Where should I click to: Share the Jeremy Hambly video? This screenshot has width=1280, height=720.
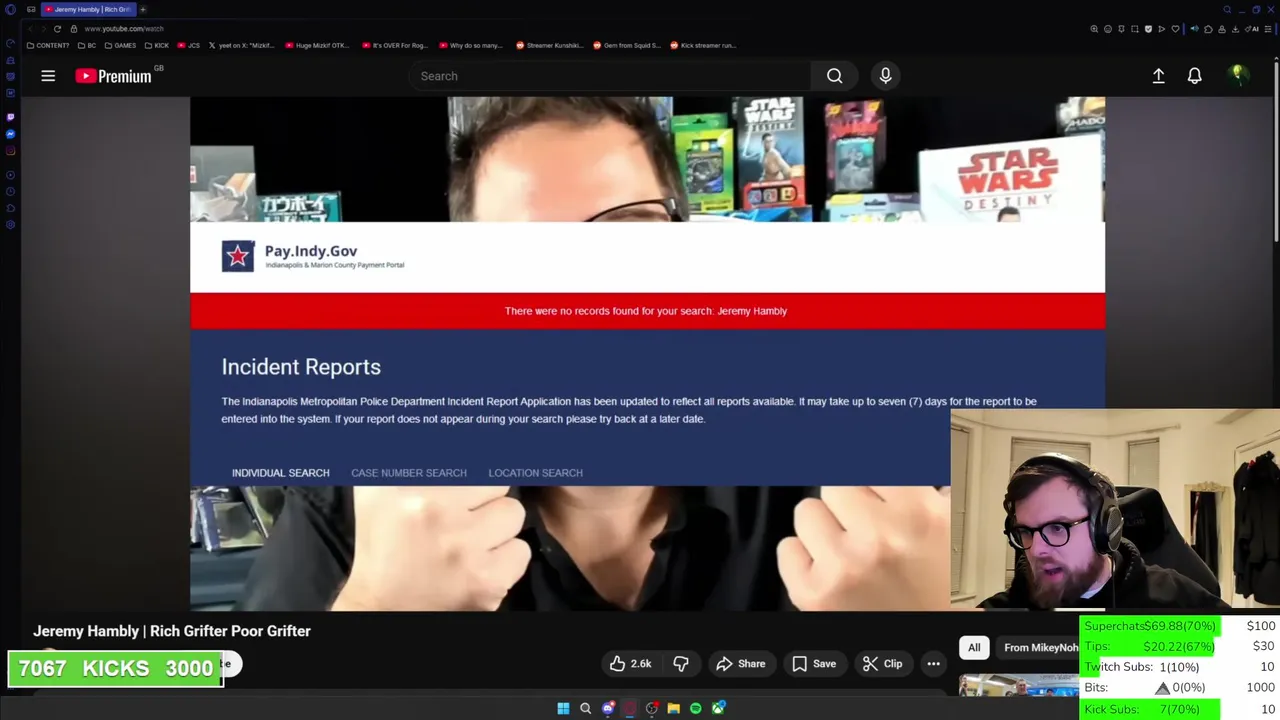pyautogui.click(x=743, y=664)
